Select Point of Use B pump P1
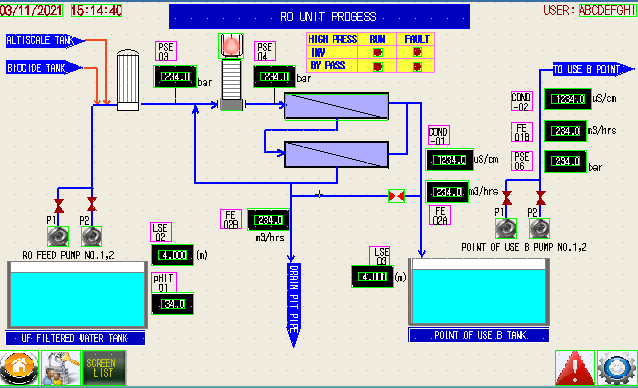This screenshot has height=388, width=638. (506, 228)
